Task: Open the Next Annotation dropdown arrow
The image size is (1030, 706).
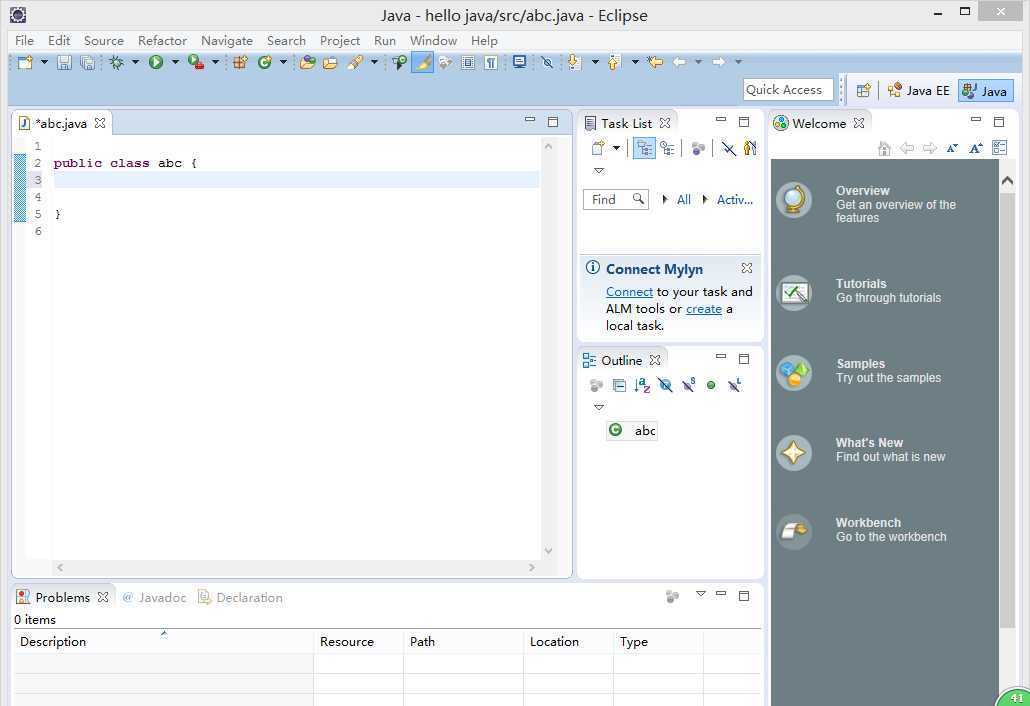Action: click(x=595, y=62)
